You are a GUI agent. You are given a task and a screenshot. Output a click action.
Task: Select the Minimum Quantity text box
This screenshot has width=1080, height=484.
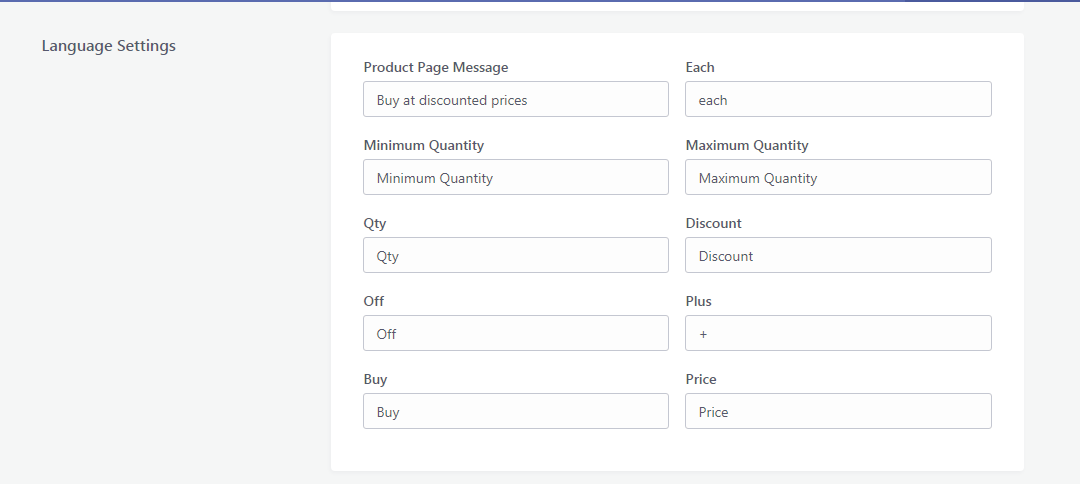click(515, 178)
